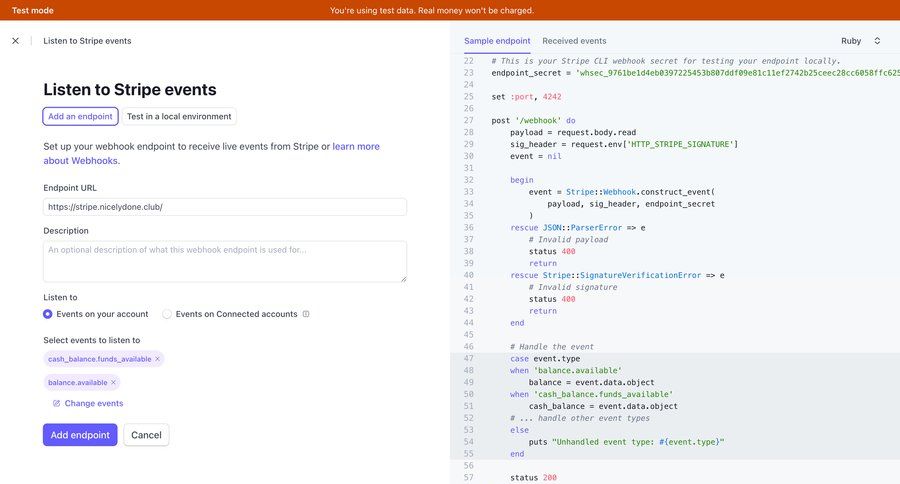This screenshot has width=900, height=484.
Task: Close the Listen to Stripe events dialog
Action: (15, 41)
